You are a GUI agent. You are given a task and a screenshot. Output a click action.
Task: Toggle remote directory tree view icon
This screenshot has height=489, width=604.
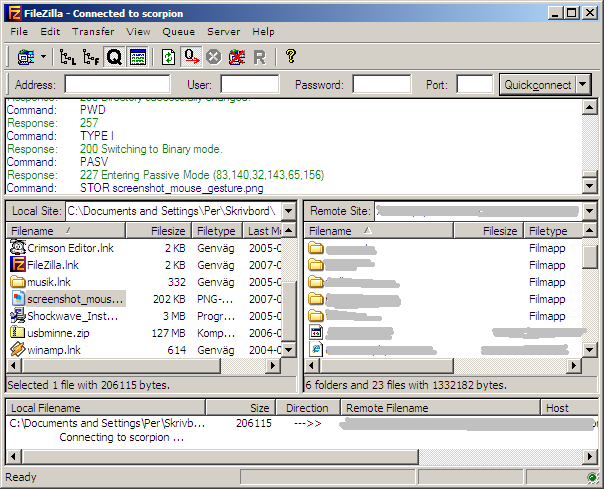click(x=91, y=57)
